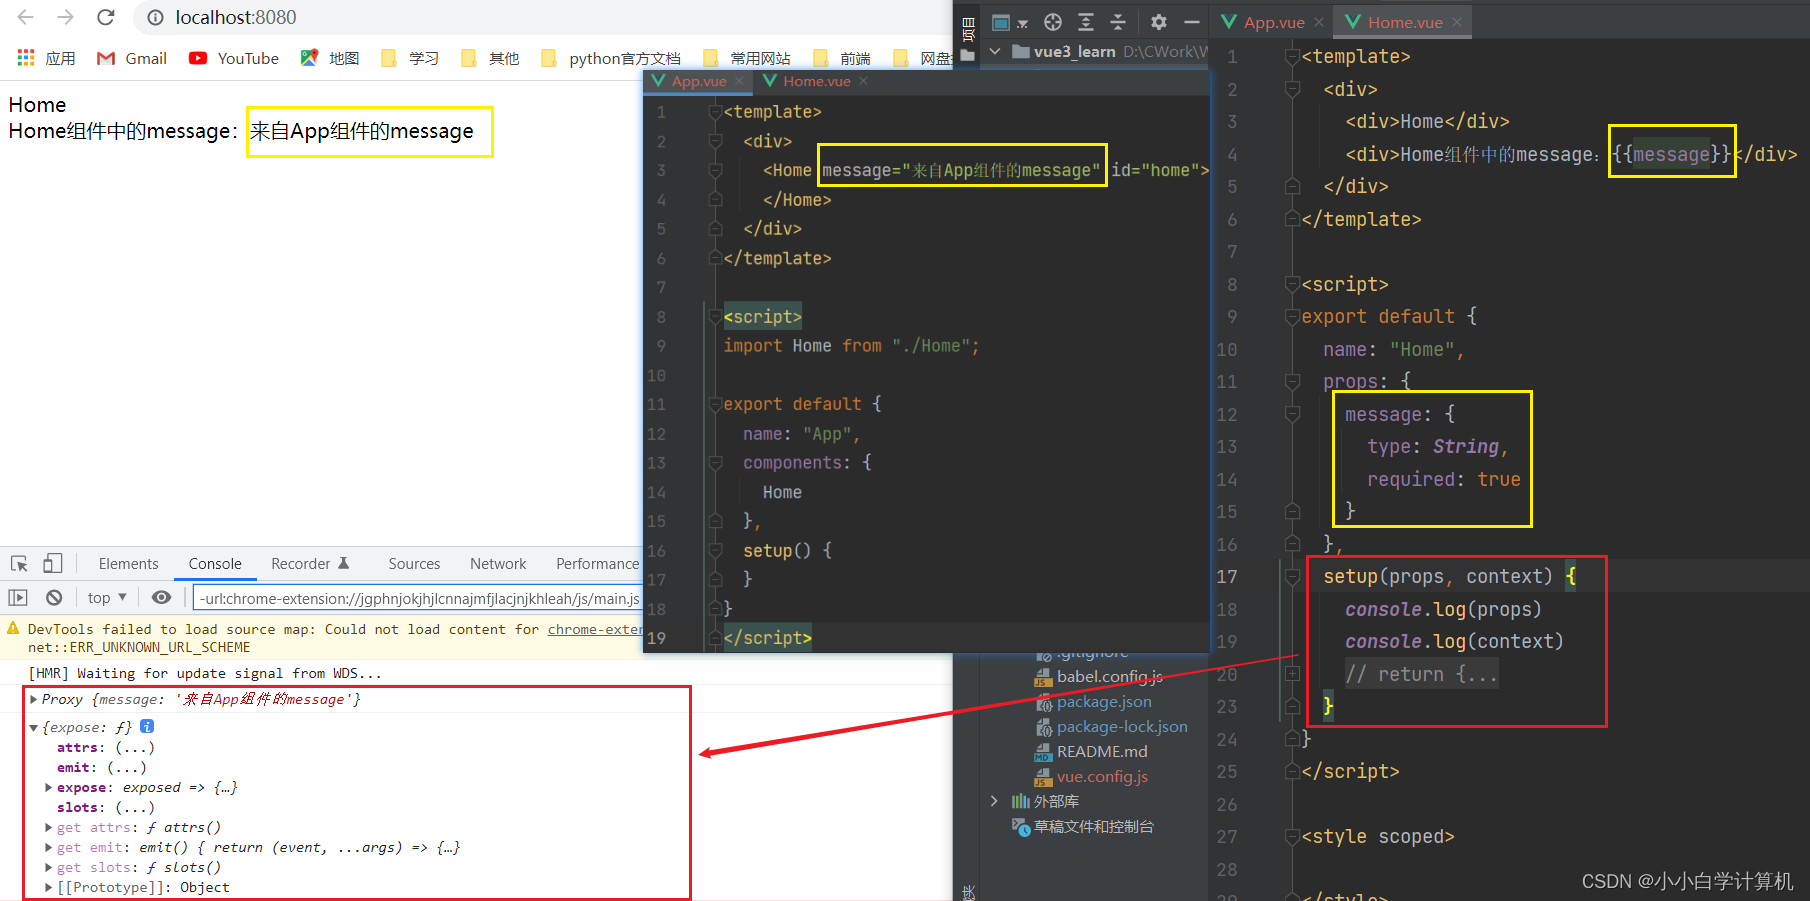This screenshot has width=1810, height=901.
Task: Locate the opened file in the project tree
Action: [x=1053, y=22]
